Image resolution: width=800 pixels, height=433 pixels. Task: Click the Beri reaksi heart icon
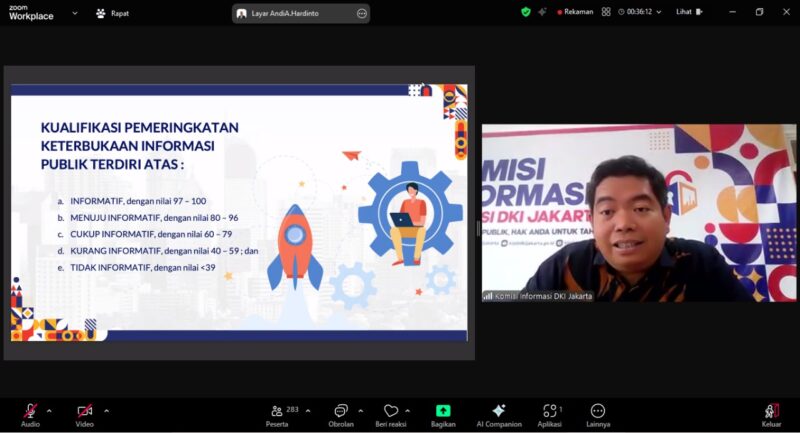(x=391, y=411)
